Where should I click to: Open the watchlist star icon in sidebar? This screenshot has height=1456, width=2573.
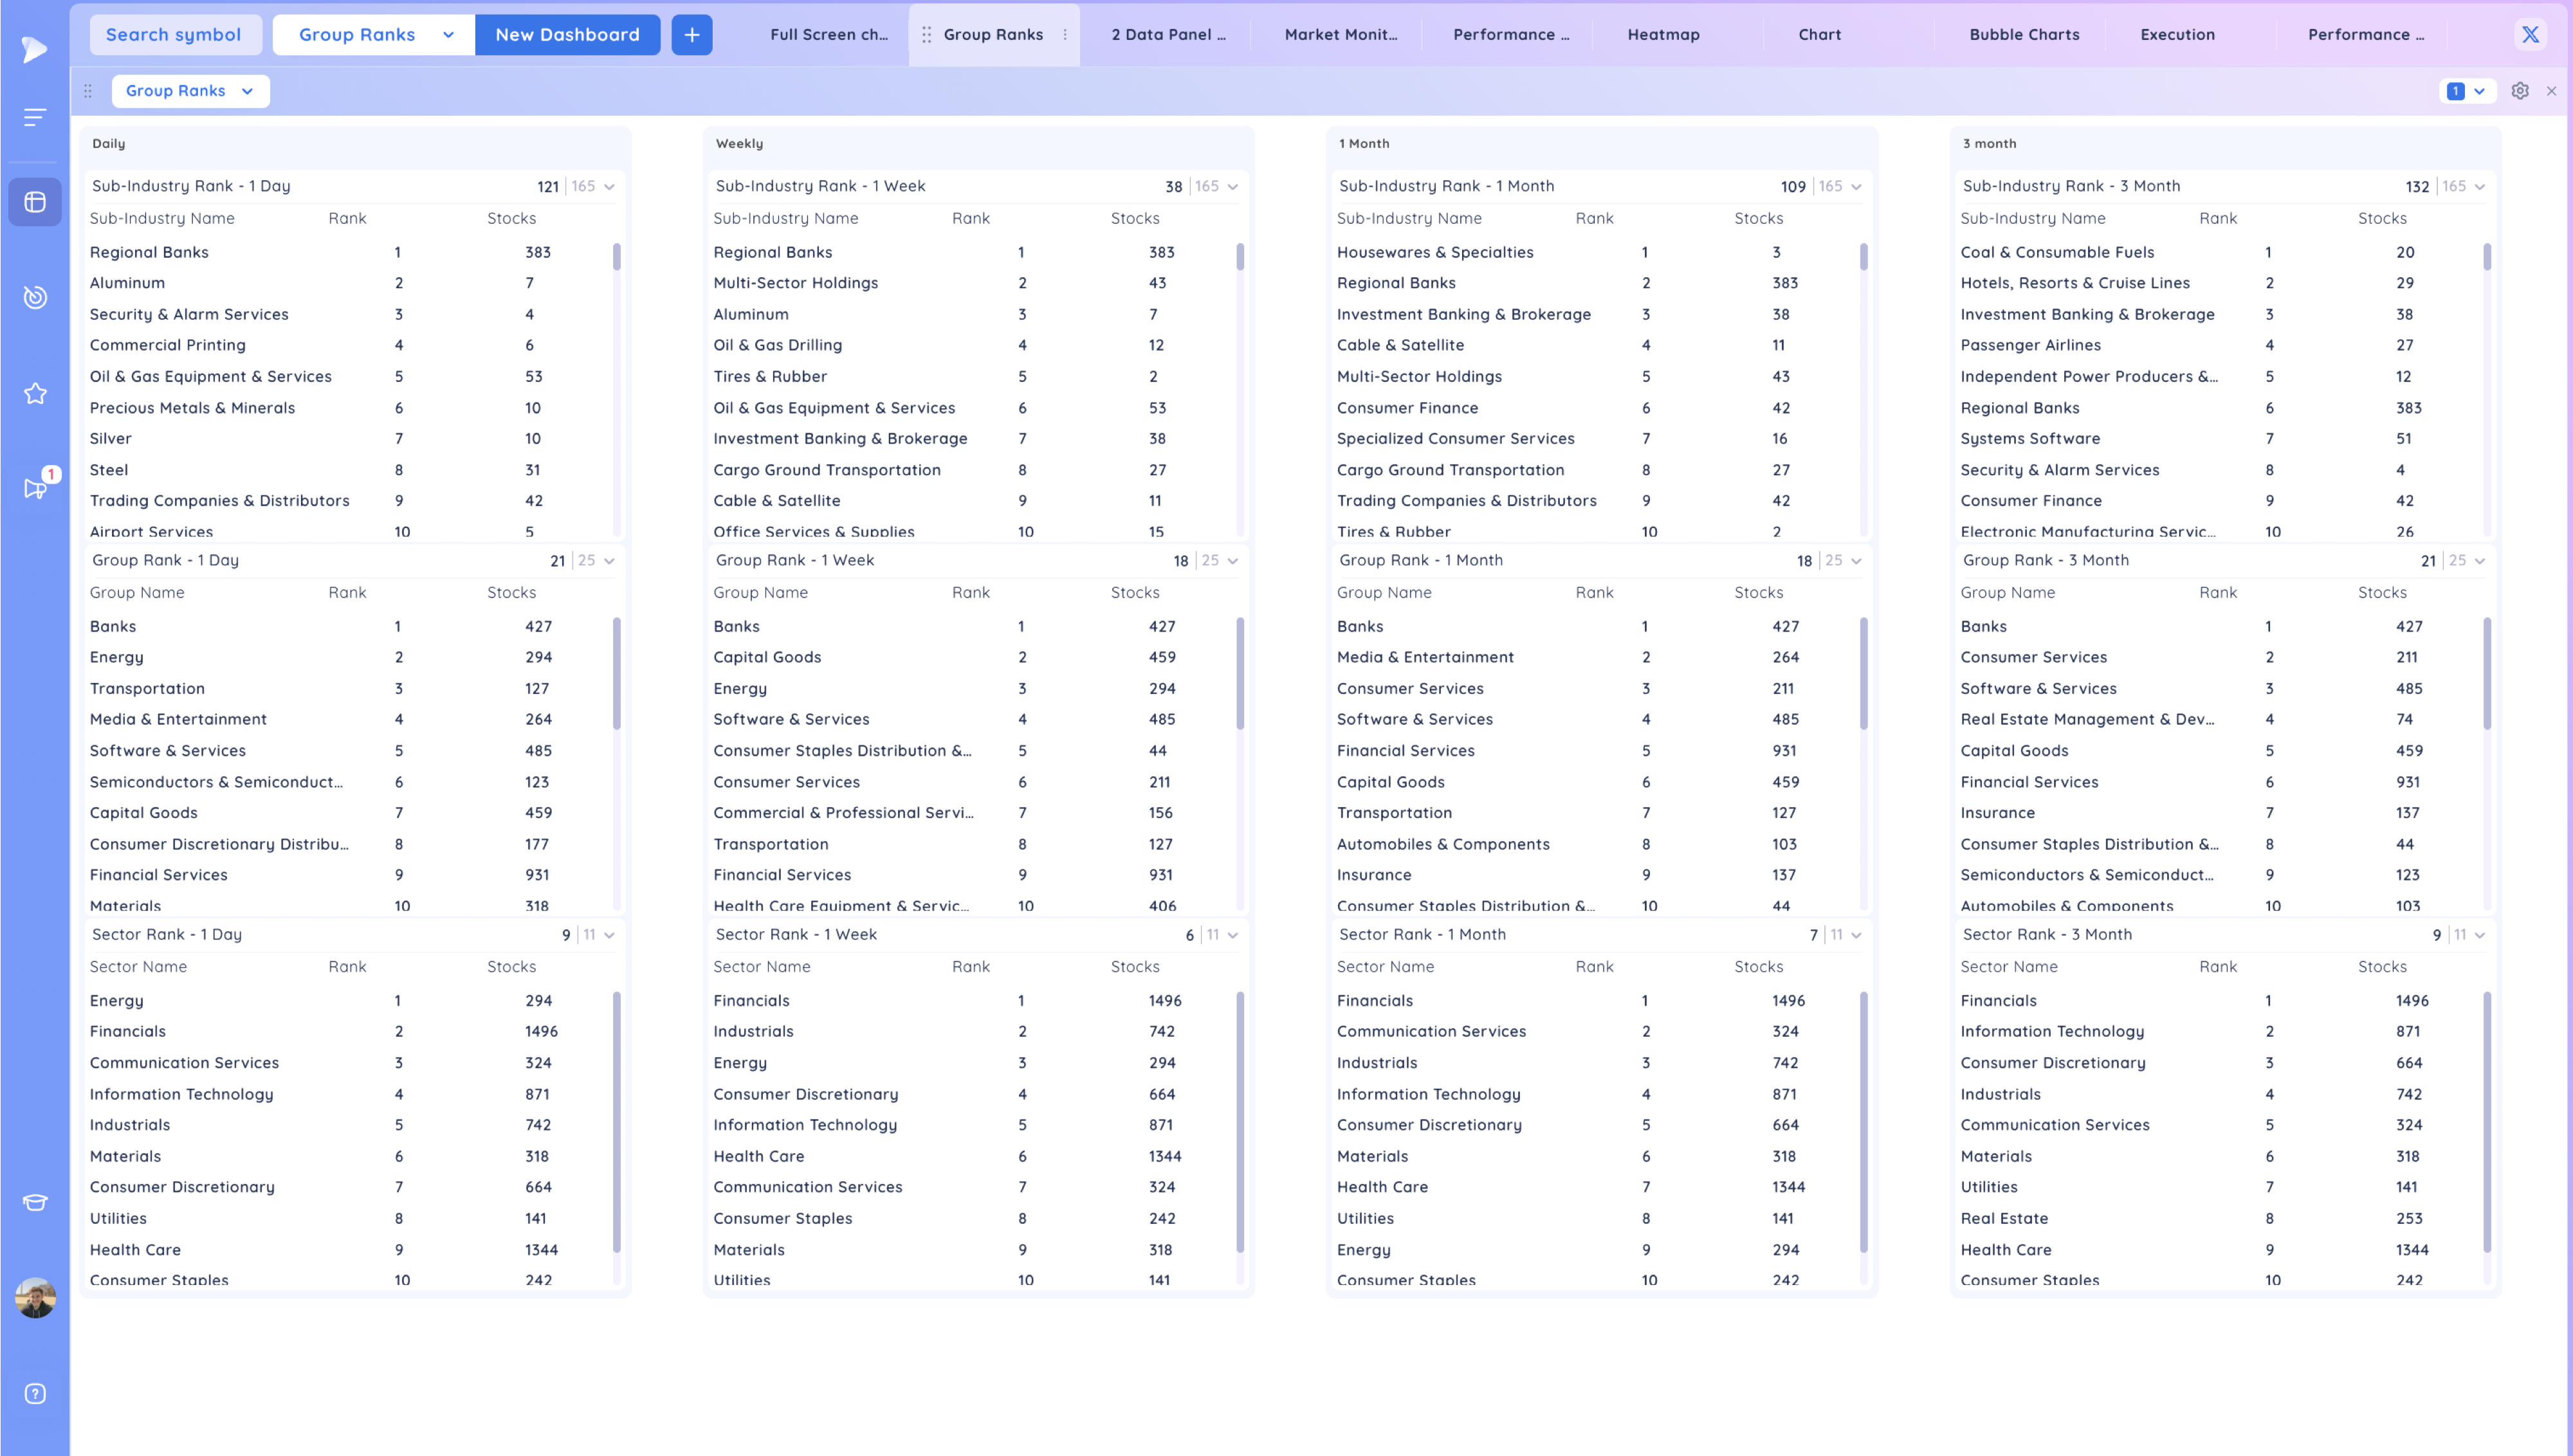click(x=35, y=393)
